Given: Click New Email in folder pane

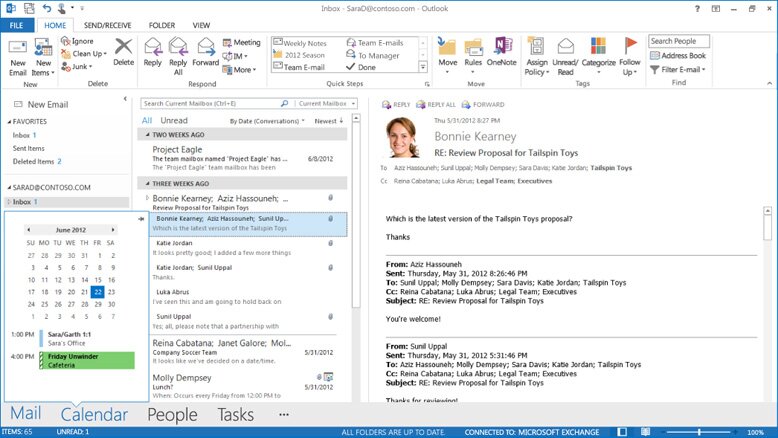Looking at the screenshot, I should (41, 105).
